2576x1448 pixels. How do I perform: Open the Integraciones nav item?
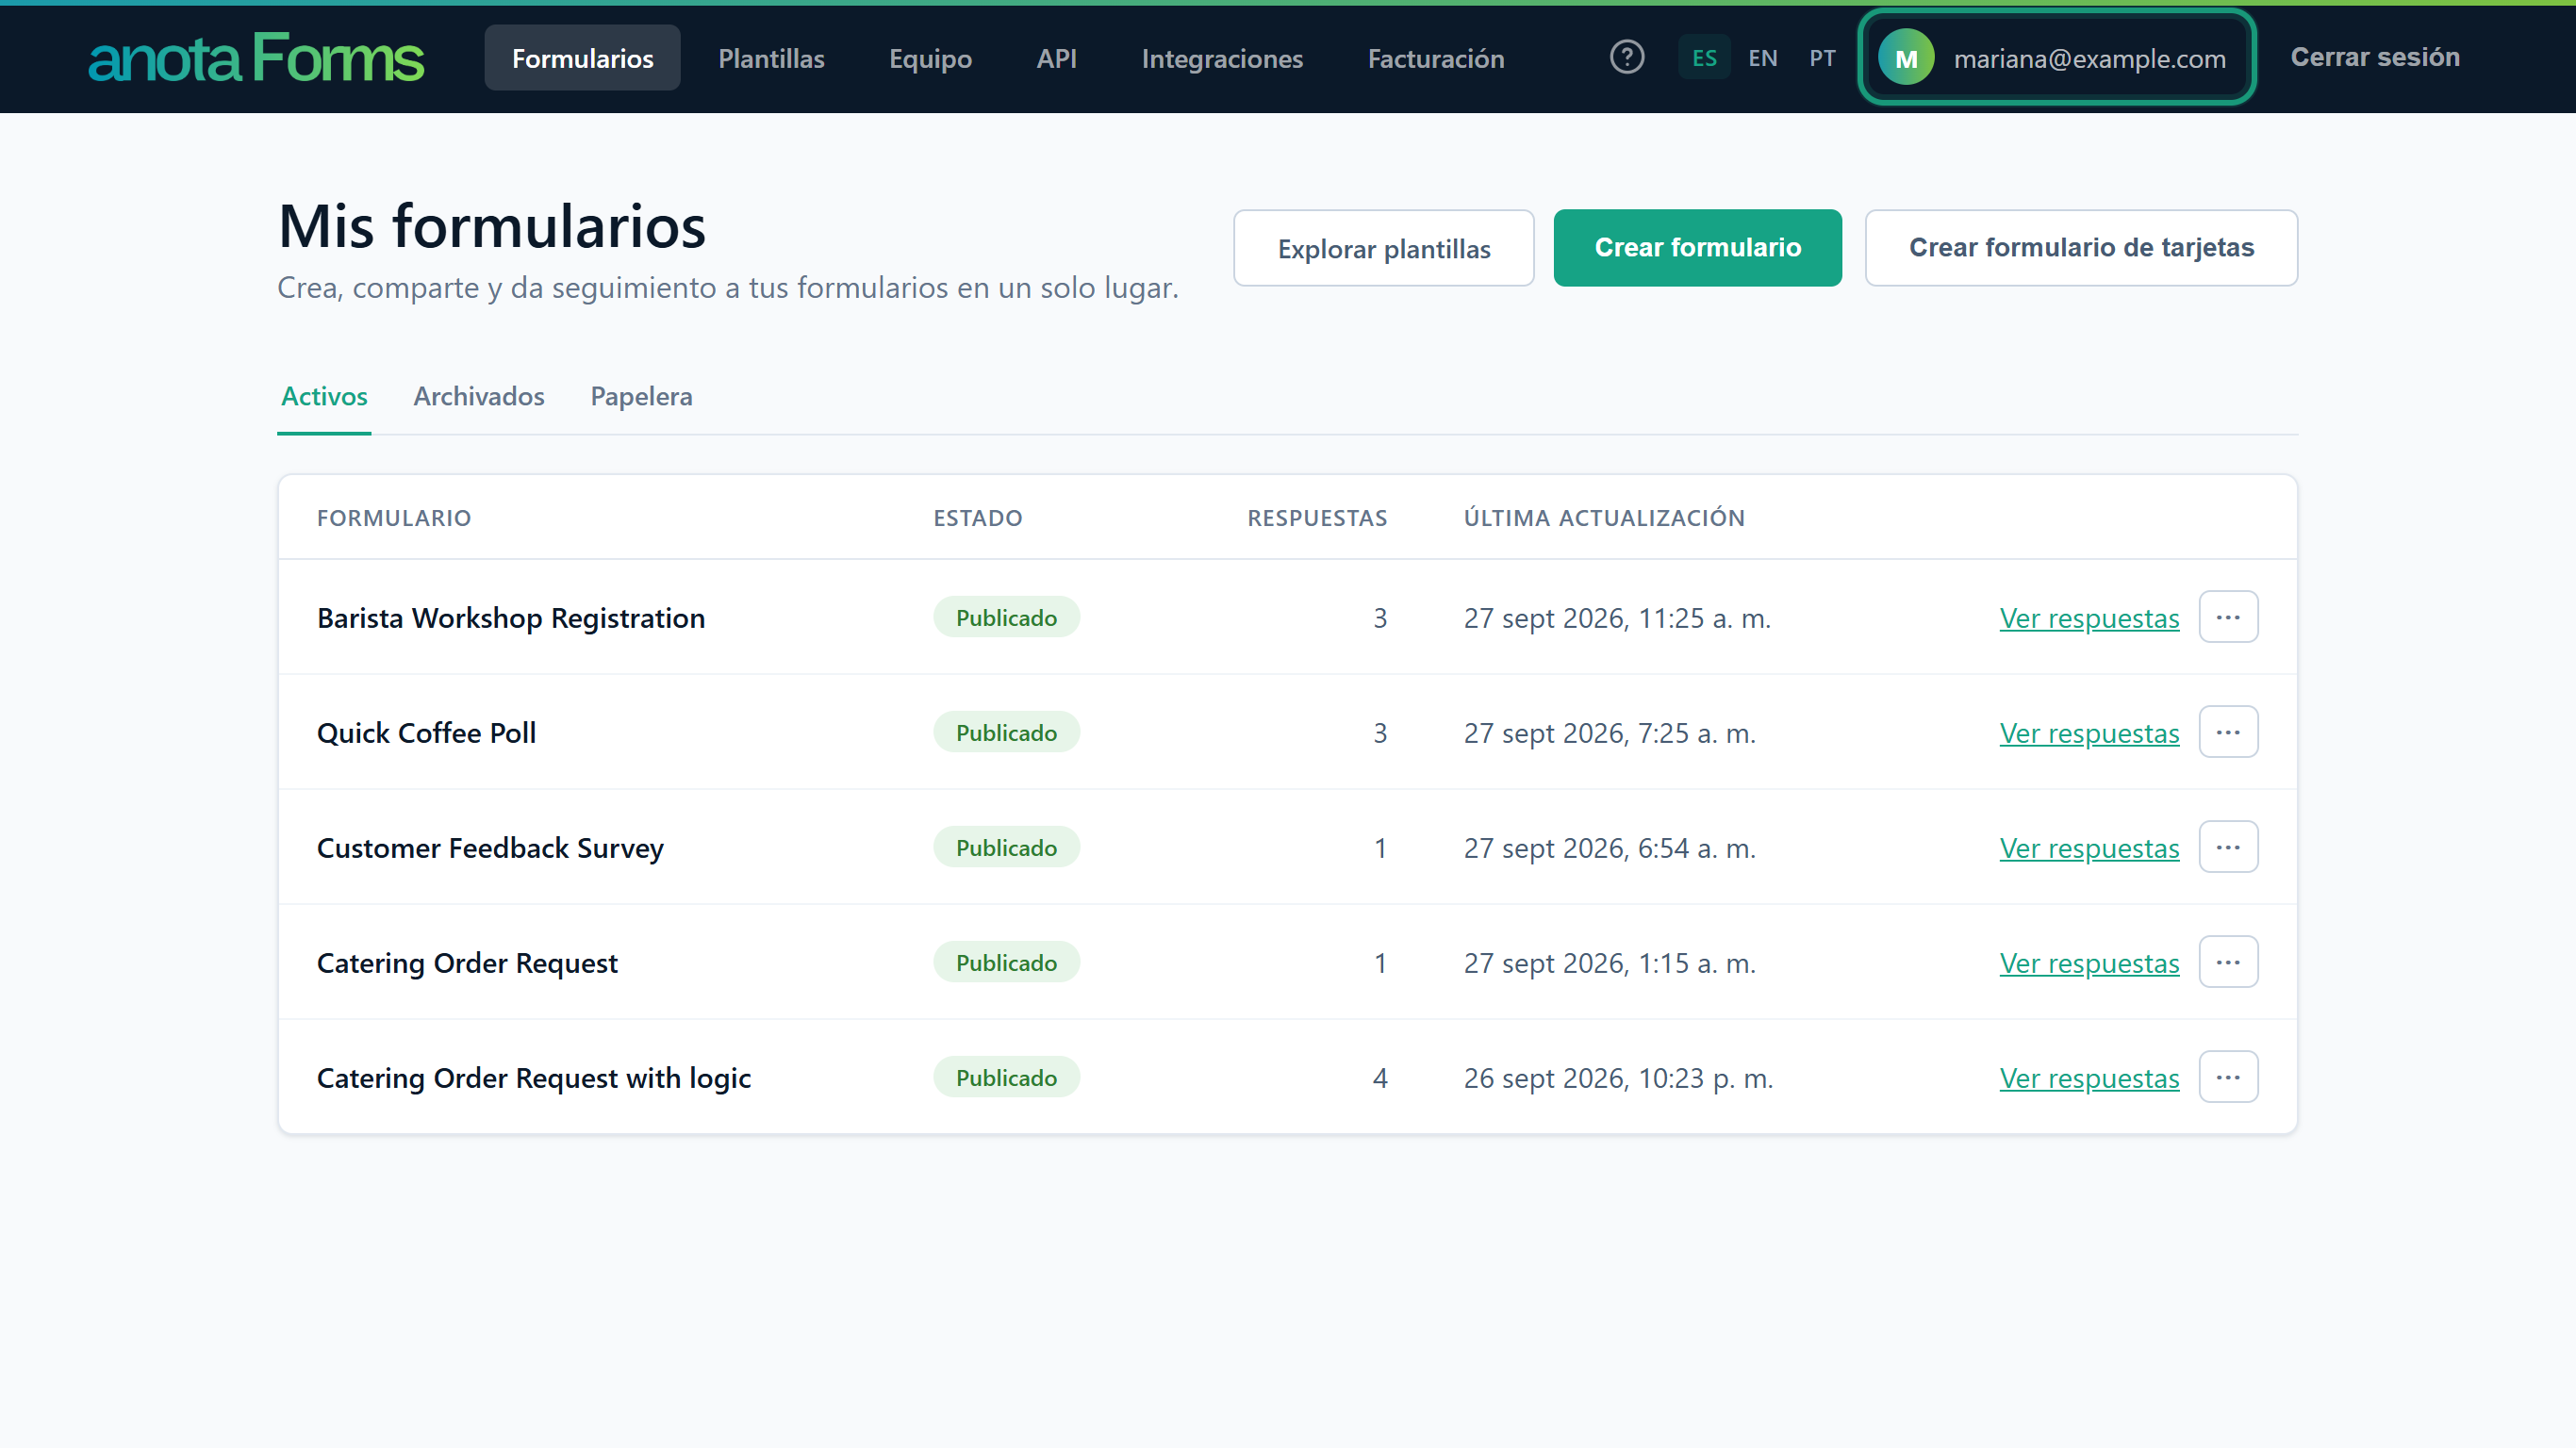pos(1222,58)
